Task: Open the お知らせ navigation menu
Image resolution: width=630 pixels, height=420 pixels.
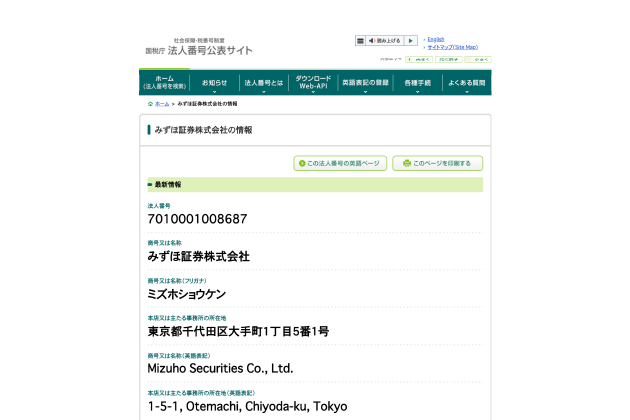Action: coord(214,83)
